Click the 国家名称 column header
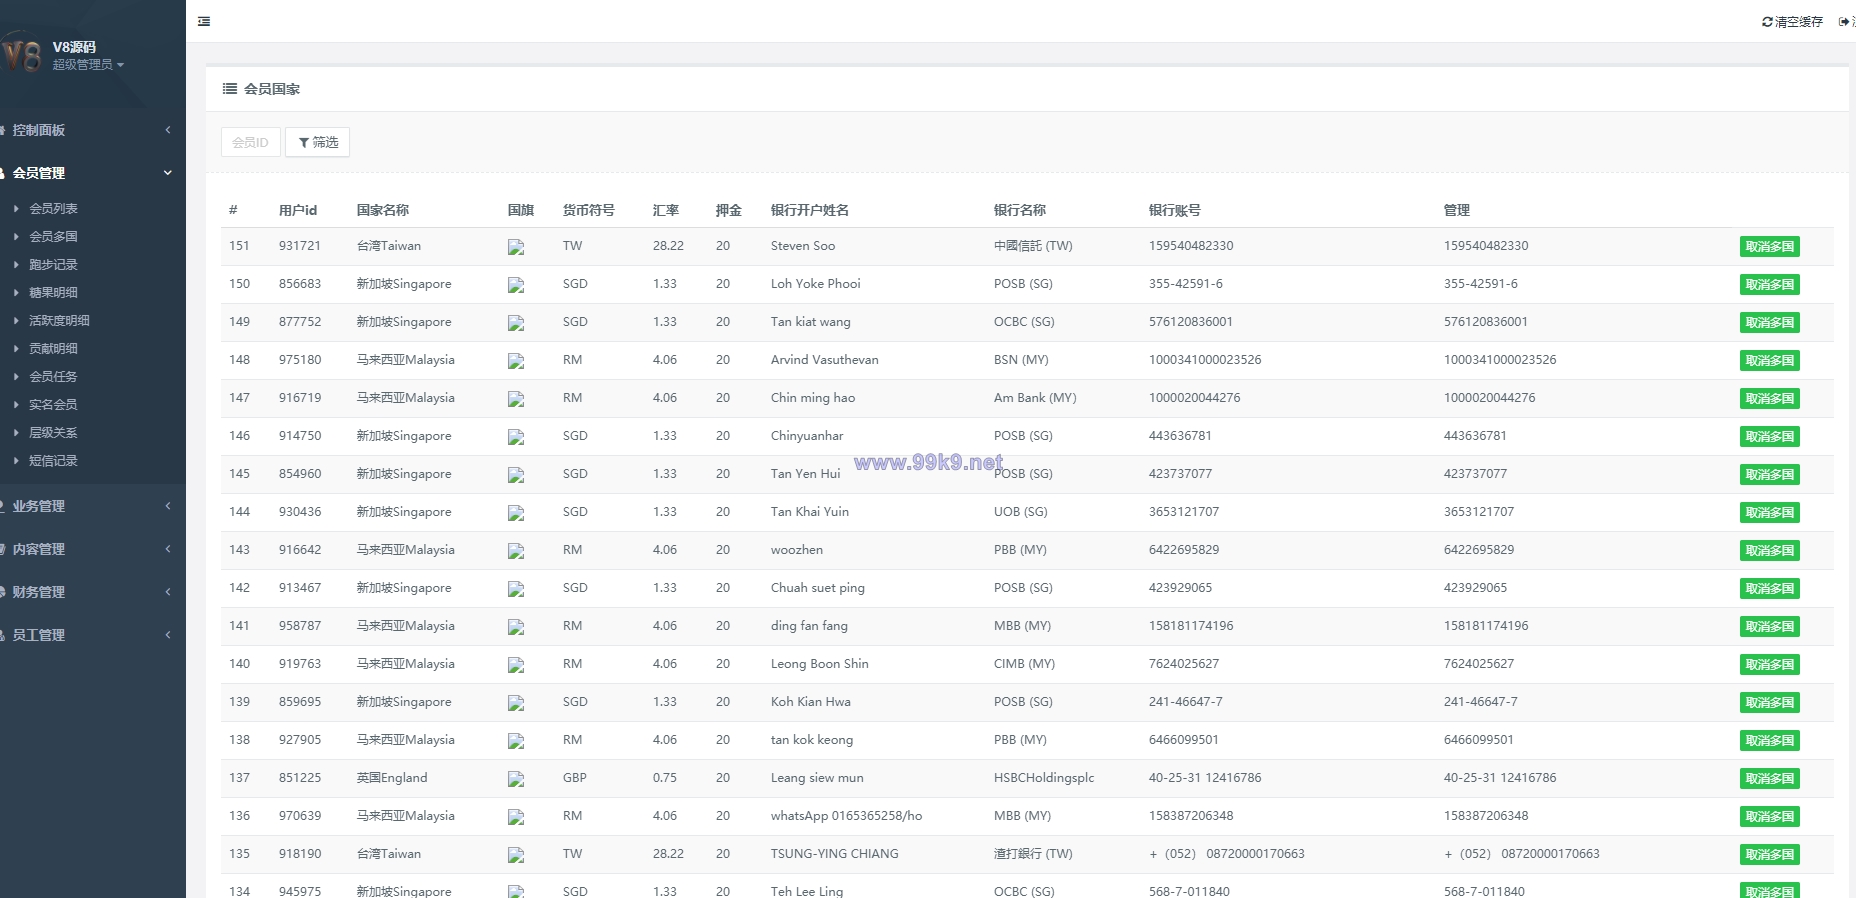 pyautogui.click(x=383, y=210)
